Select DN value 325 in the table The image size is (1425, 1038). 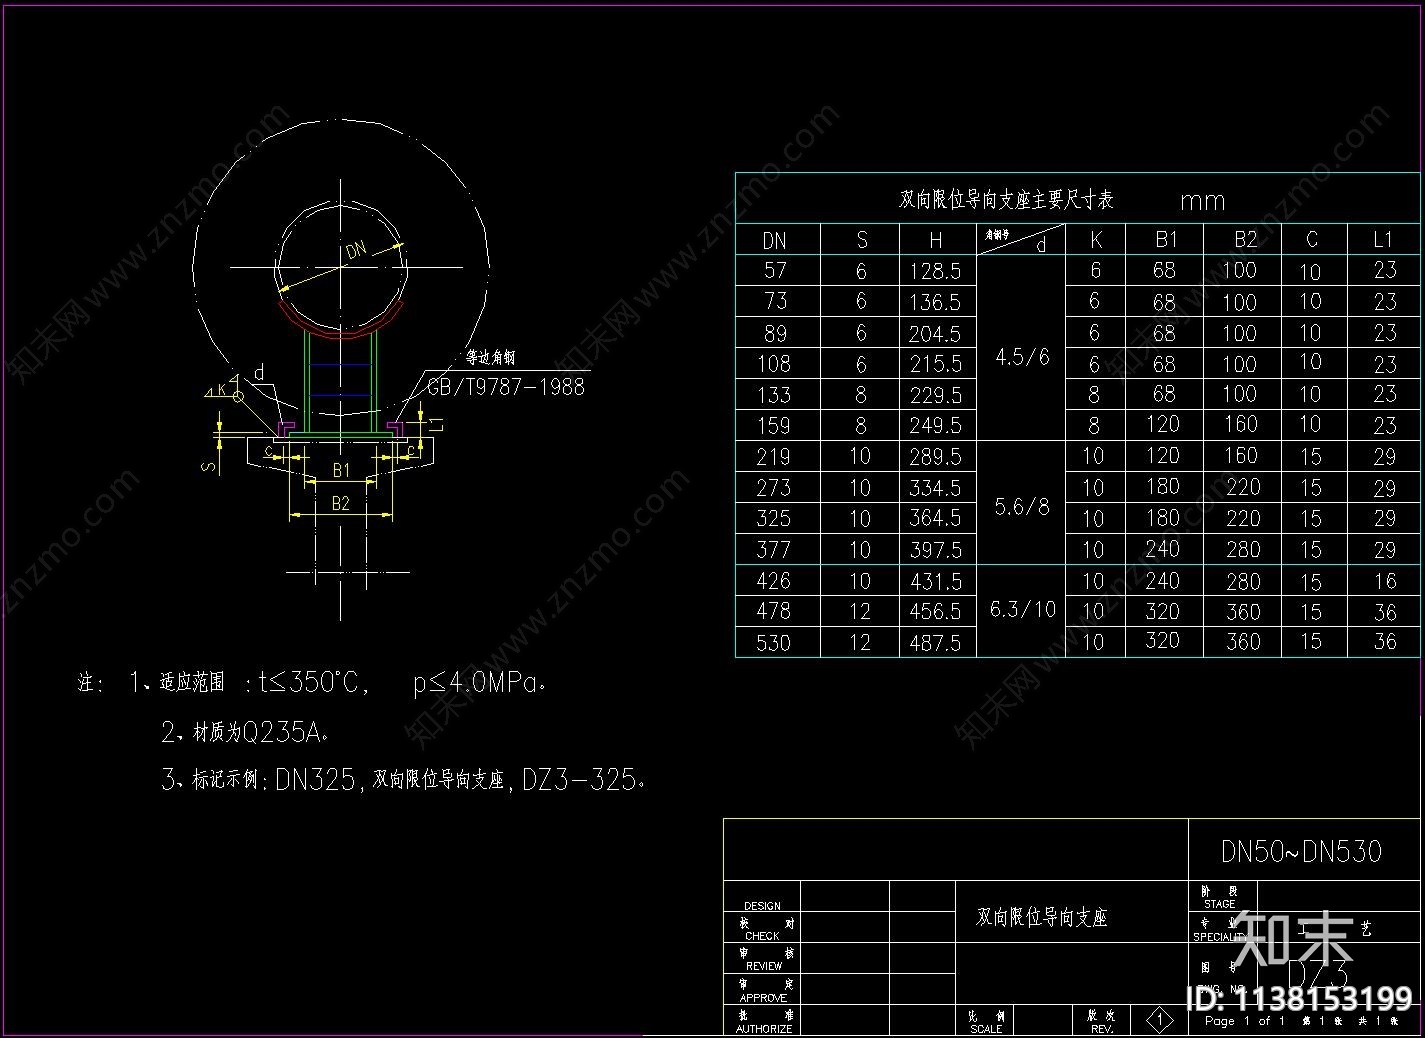(x=774, y=519)
